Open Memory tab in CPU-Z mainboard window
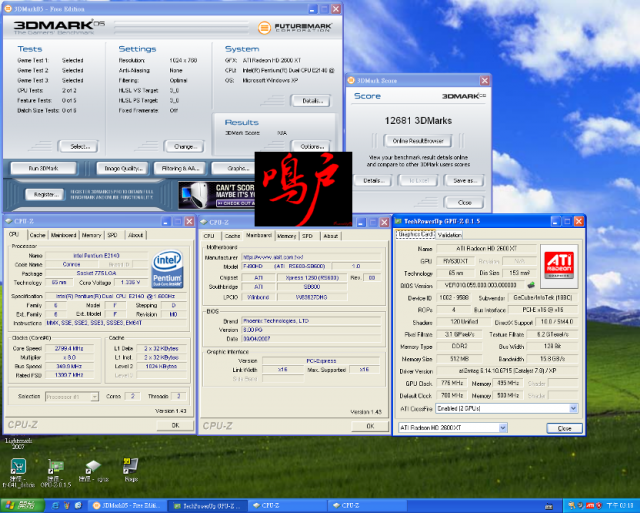Viewport: 640px width, 513px height. tap(287, 236)
